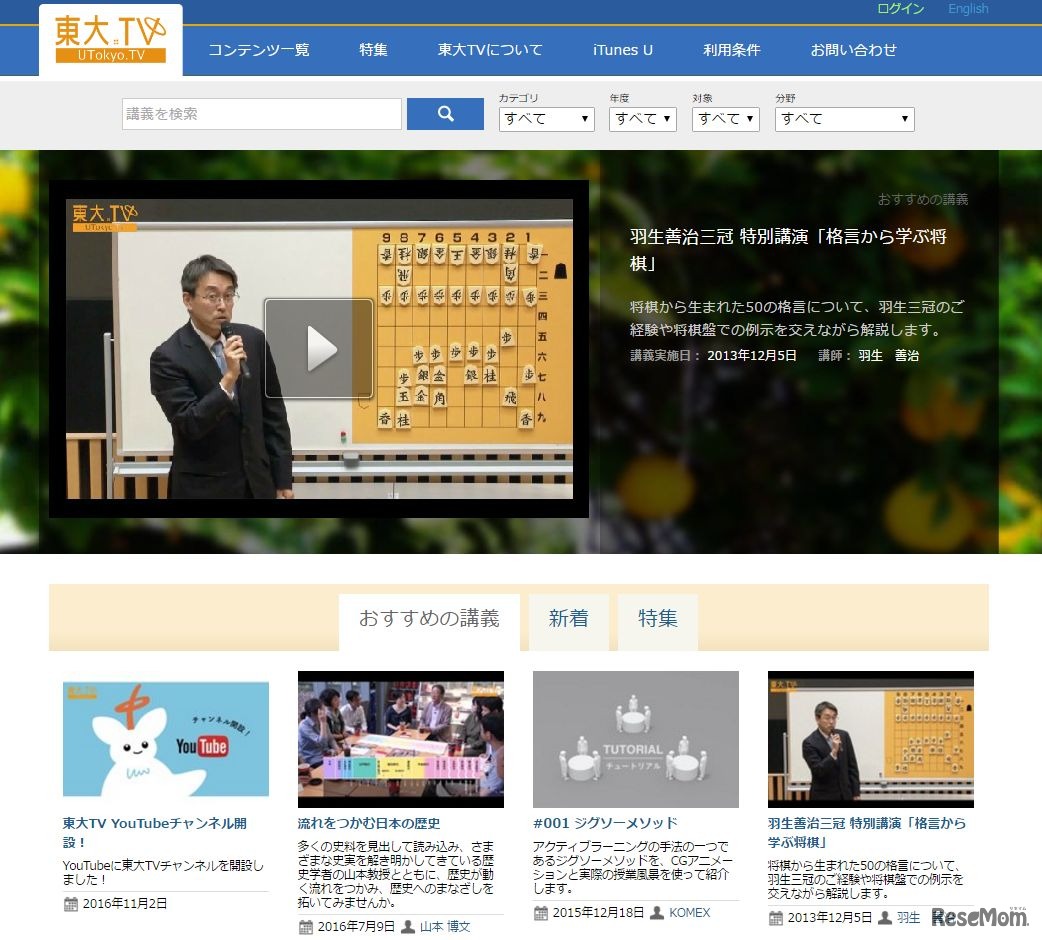The image size is (1042, 940).
Task: Open コンテンツ一覧 in navigation bar
Action: tap(259, 50)
